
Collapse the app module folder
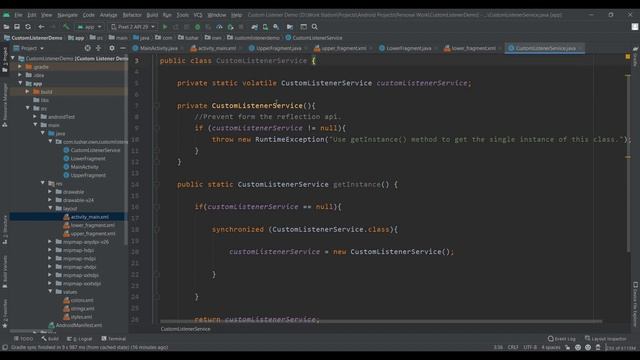click(x=20, y=83)
